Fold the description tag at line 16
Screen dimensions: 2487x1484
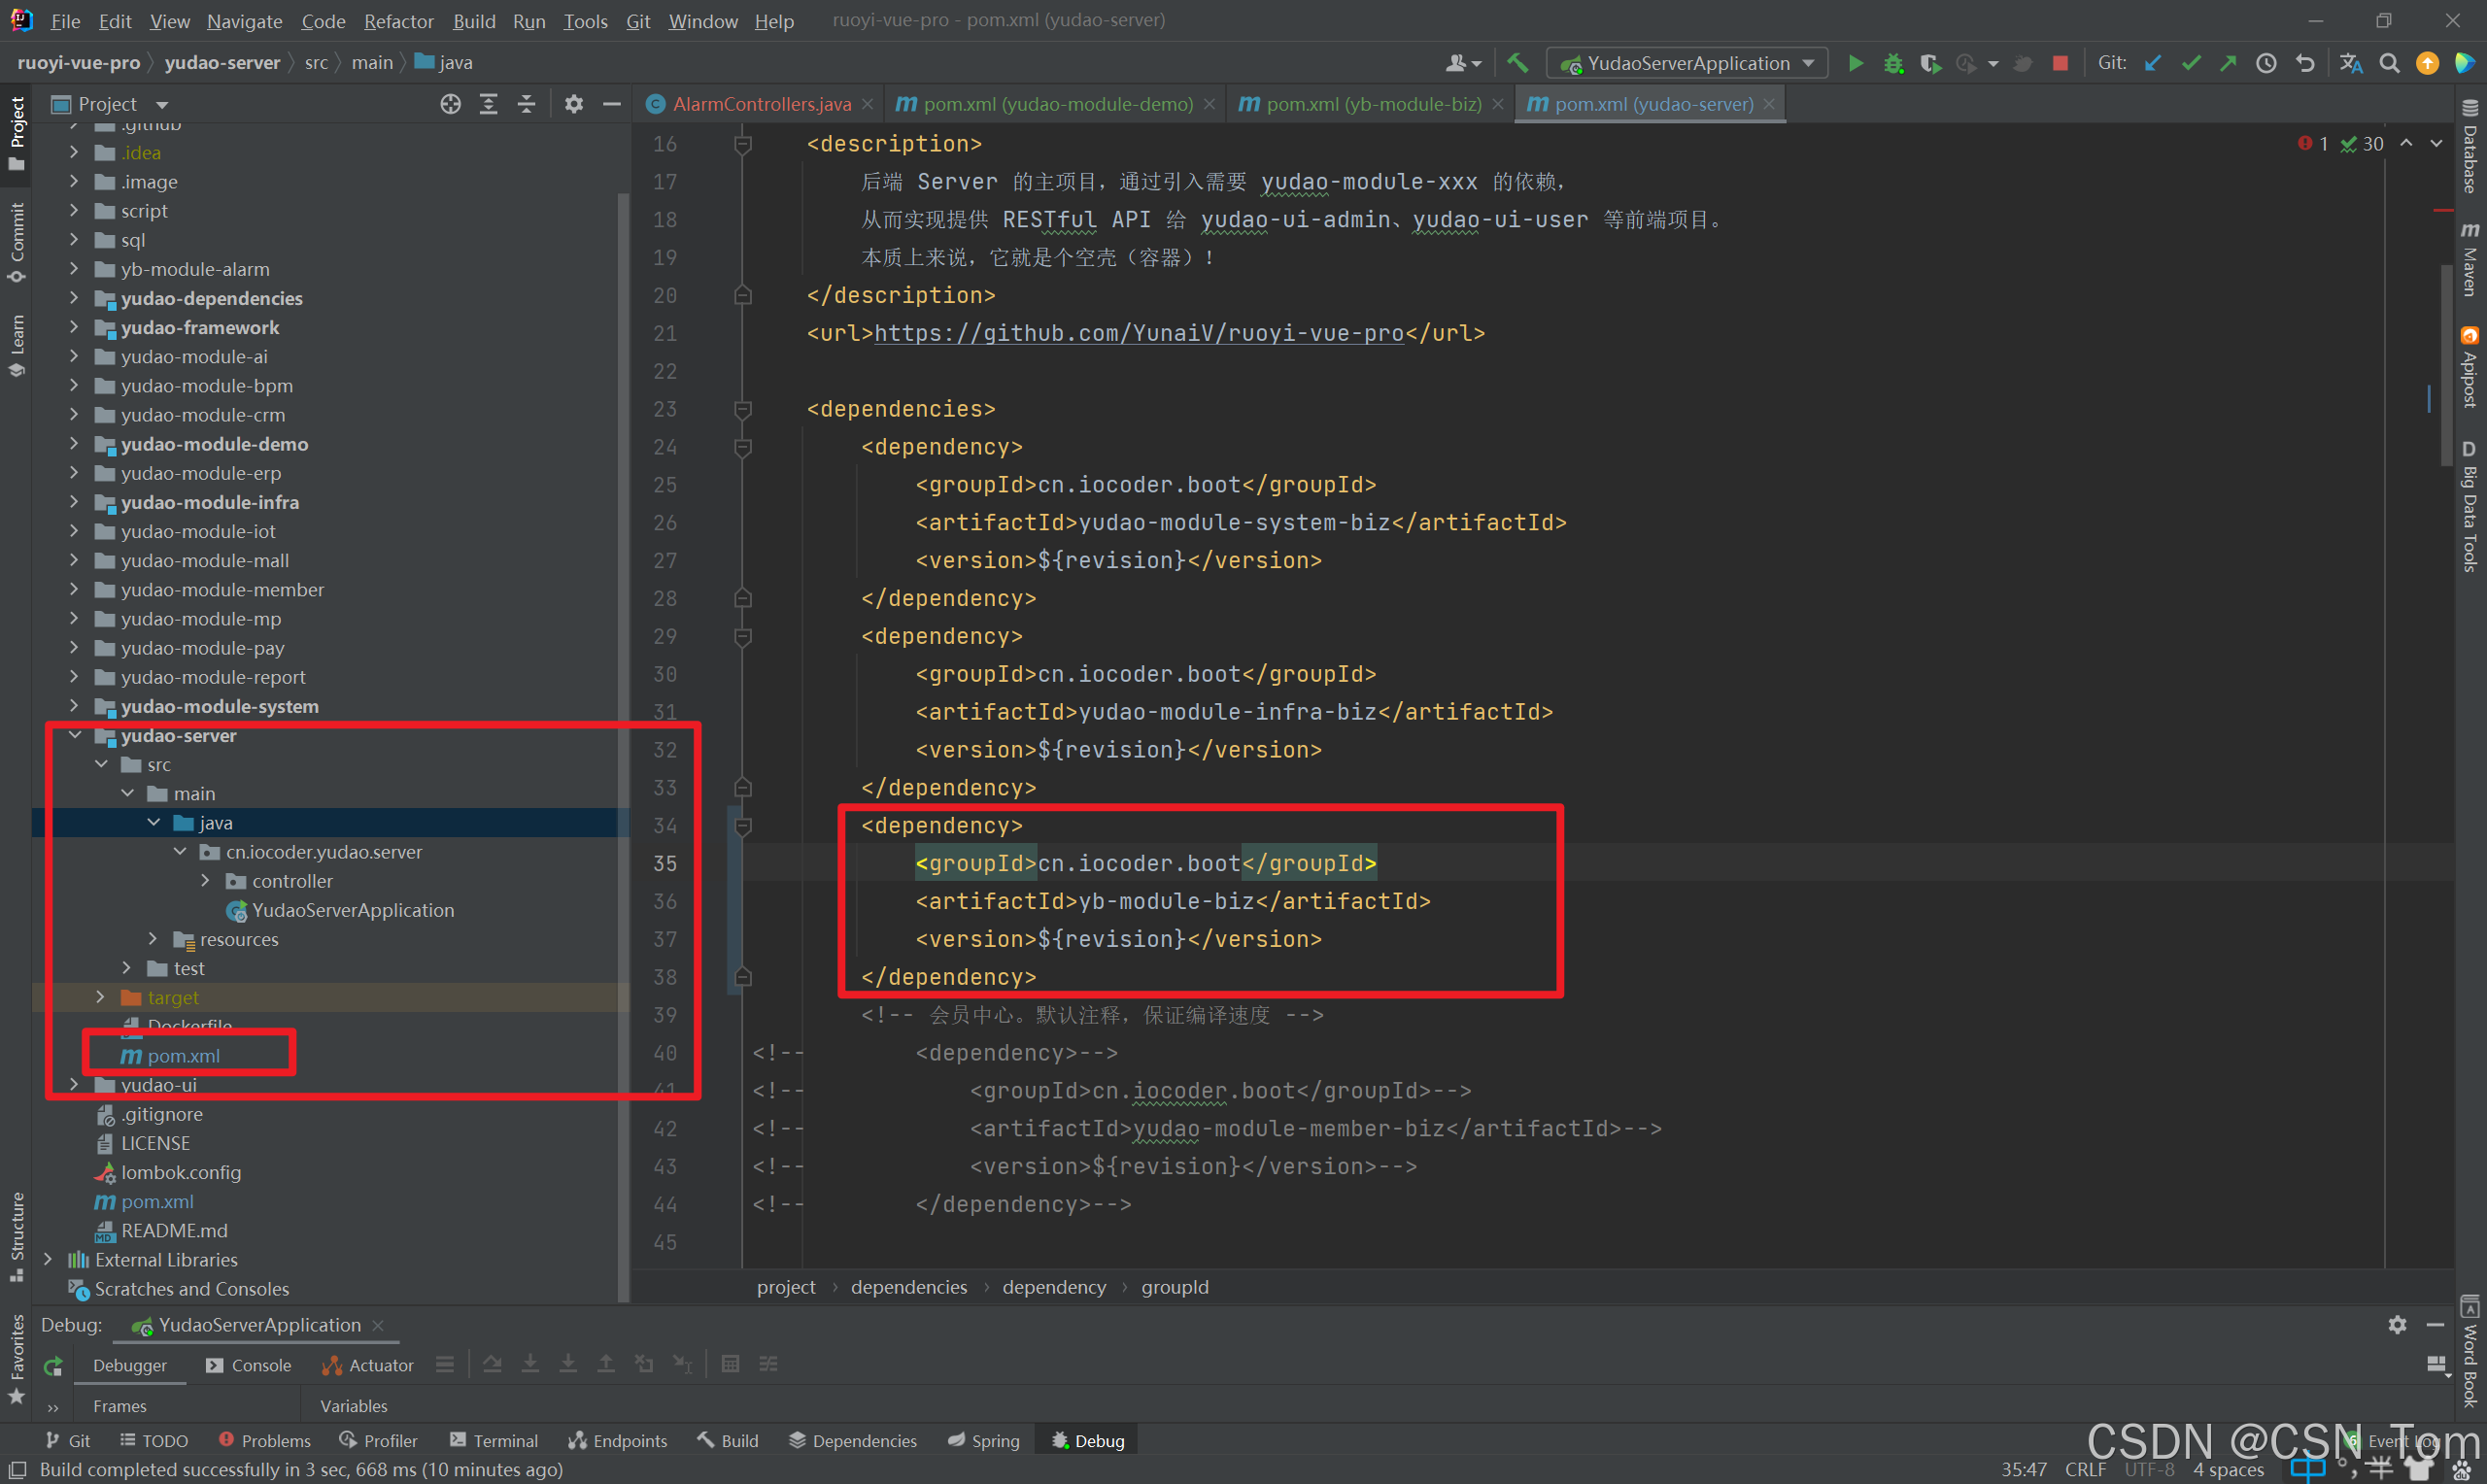(x=743, y=144)
